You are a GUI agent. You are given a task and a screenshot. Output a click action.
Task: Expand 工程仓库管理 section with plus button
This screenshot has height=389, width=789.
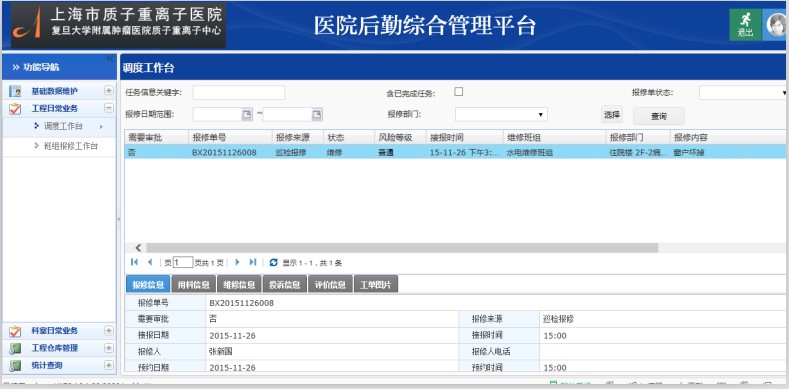[109, 348]
